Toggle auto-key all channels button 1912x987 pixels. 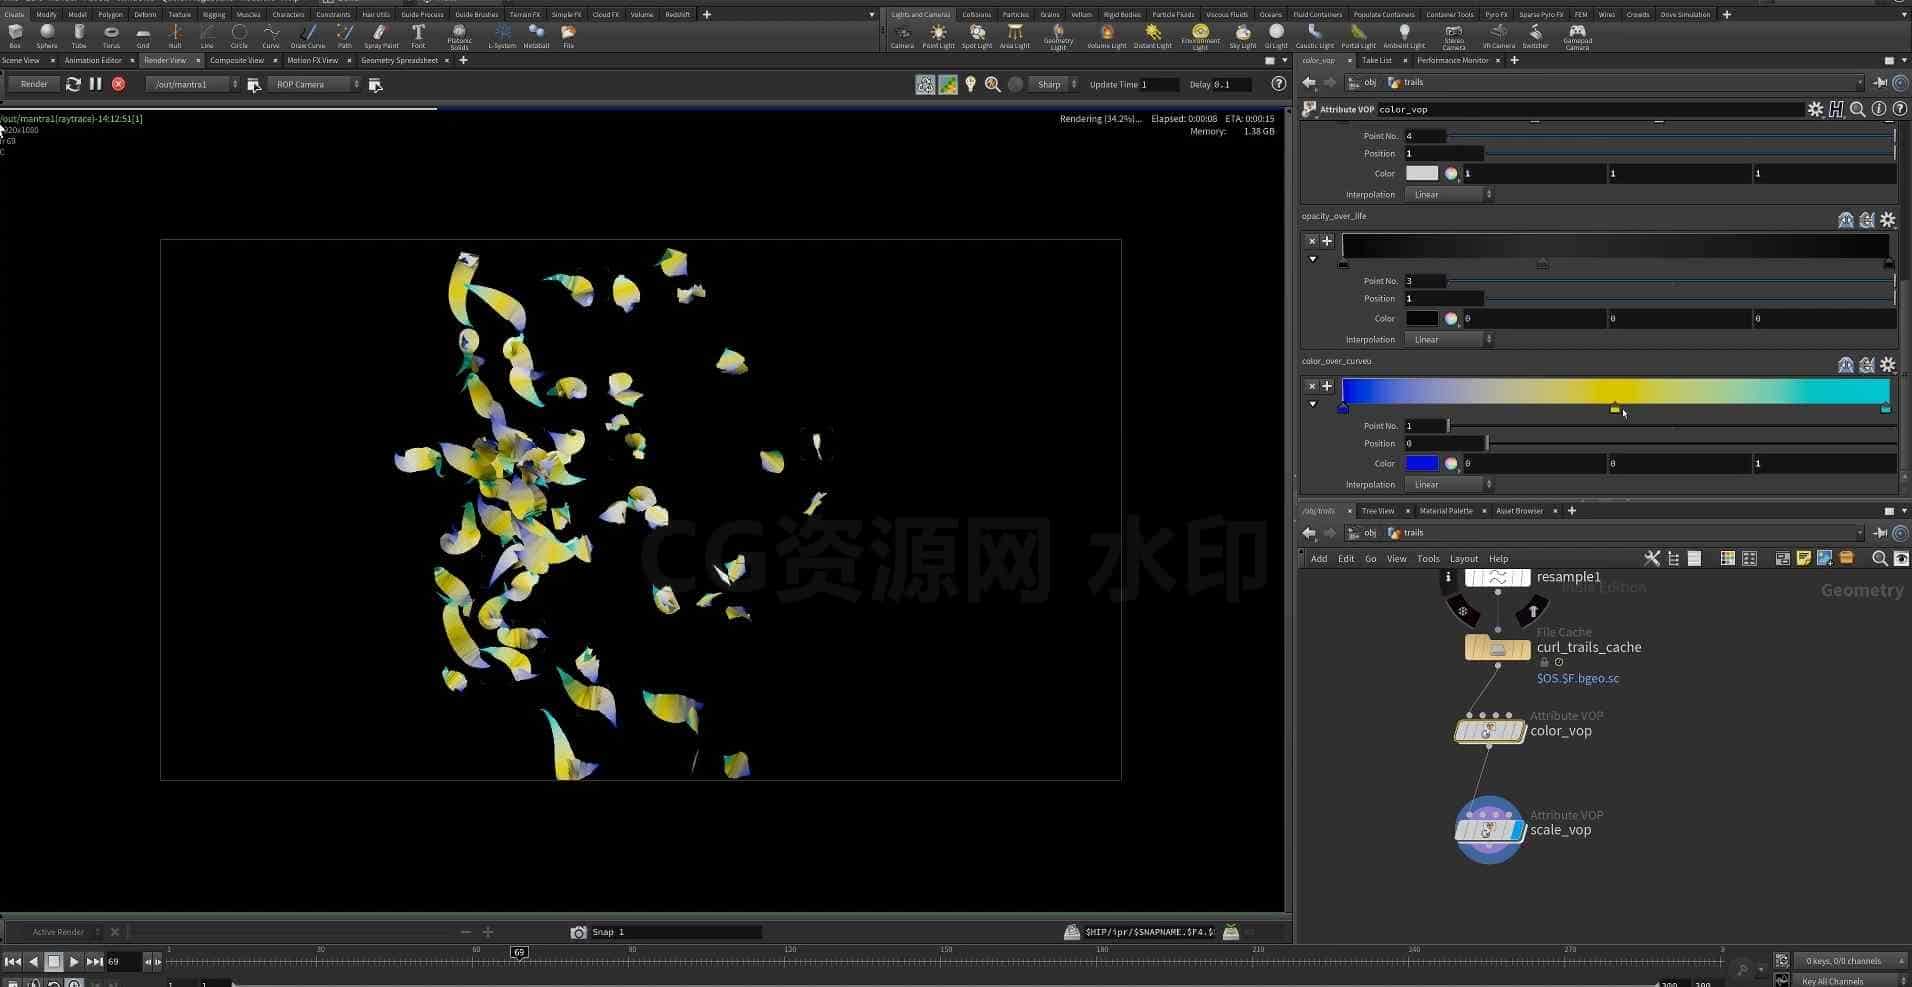(x=1847, y=980)
